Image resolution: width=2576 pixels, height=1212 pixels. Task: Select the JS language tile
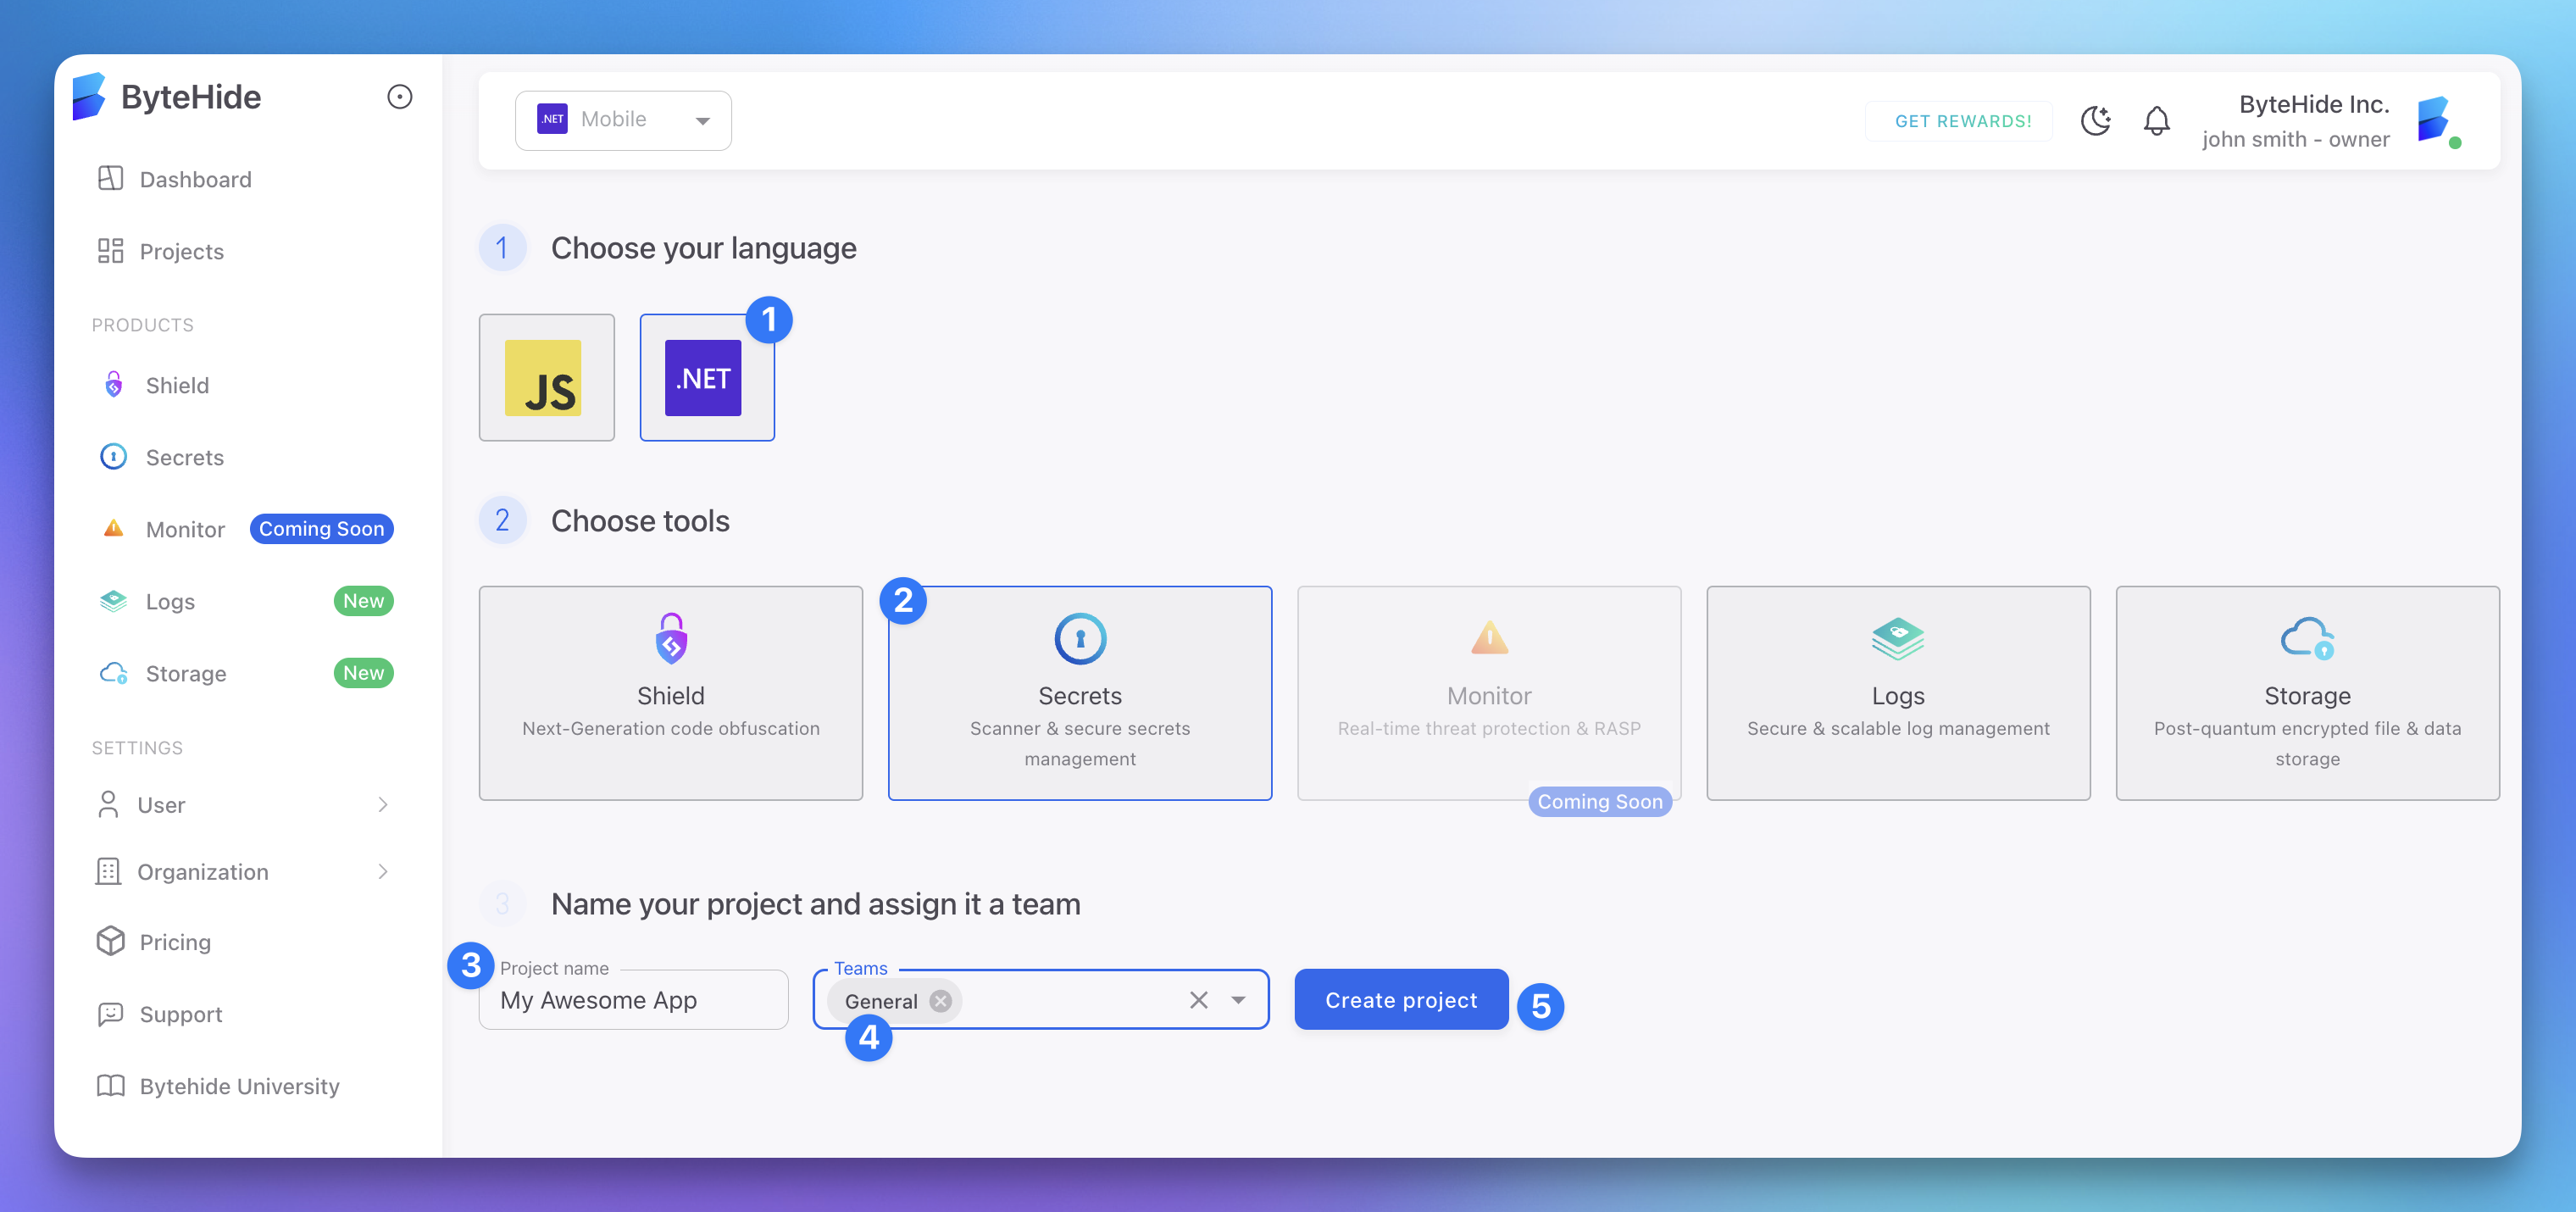546,377
